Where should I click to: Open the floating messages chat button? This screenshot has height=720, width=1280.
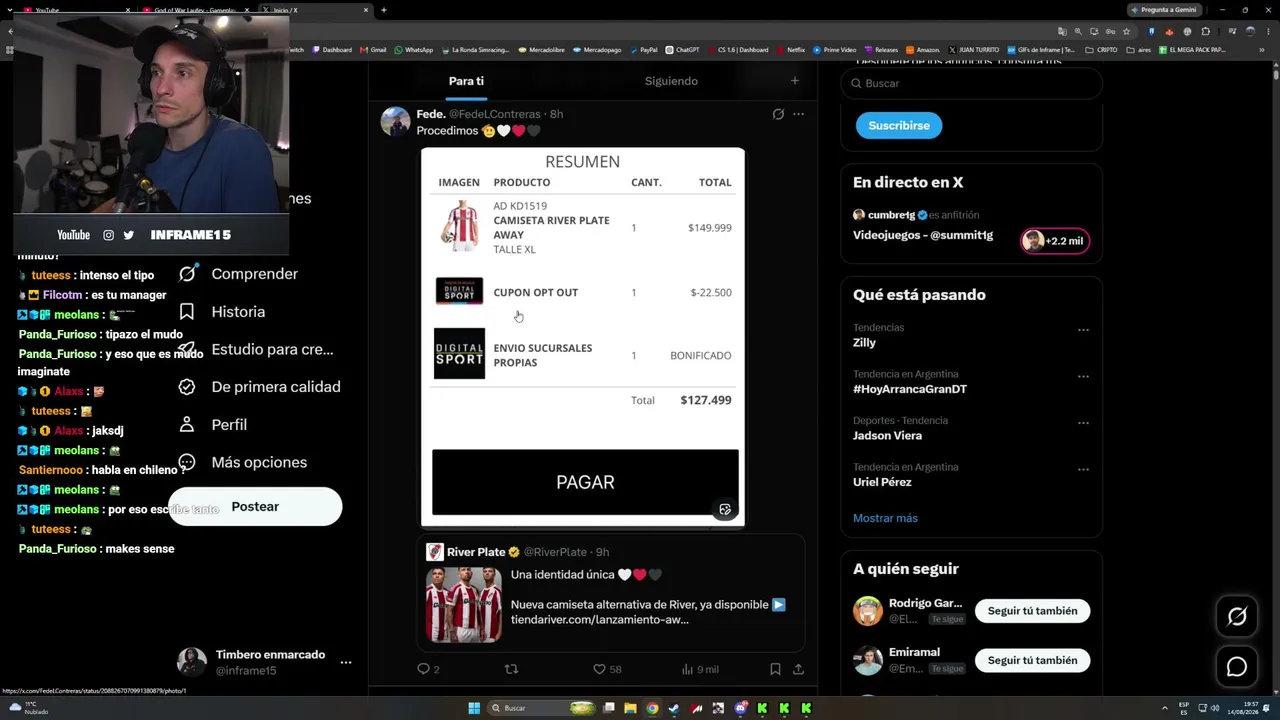(x=1237, y=667)
